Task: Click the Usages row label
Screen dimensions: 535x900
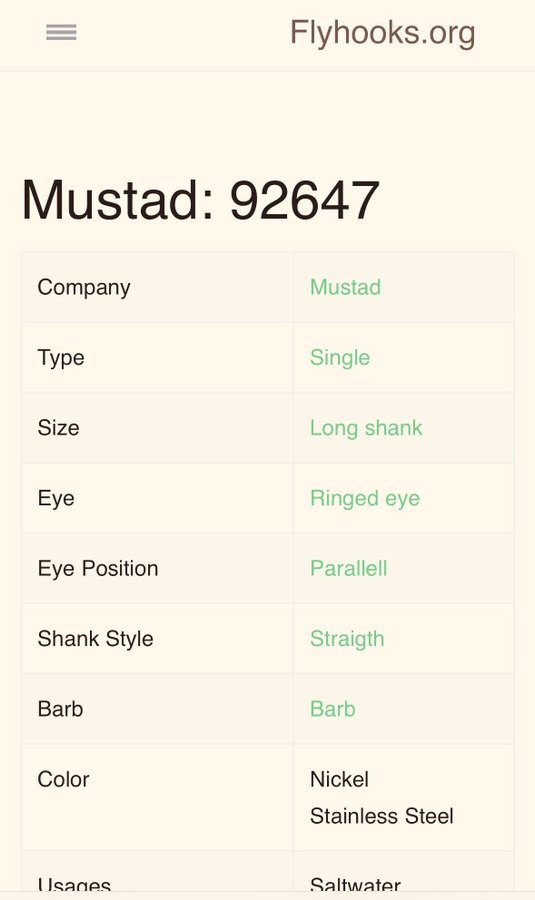Action: [74, 886]
